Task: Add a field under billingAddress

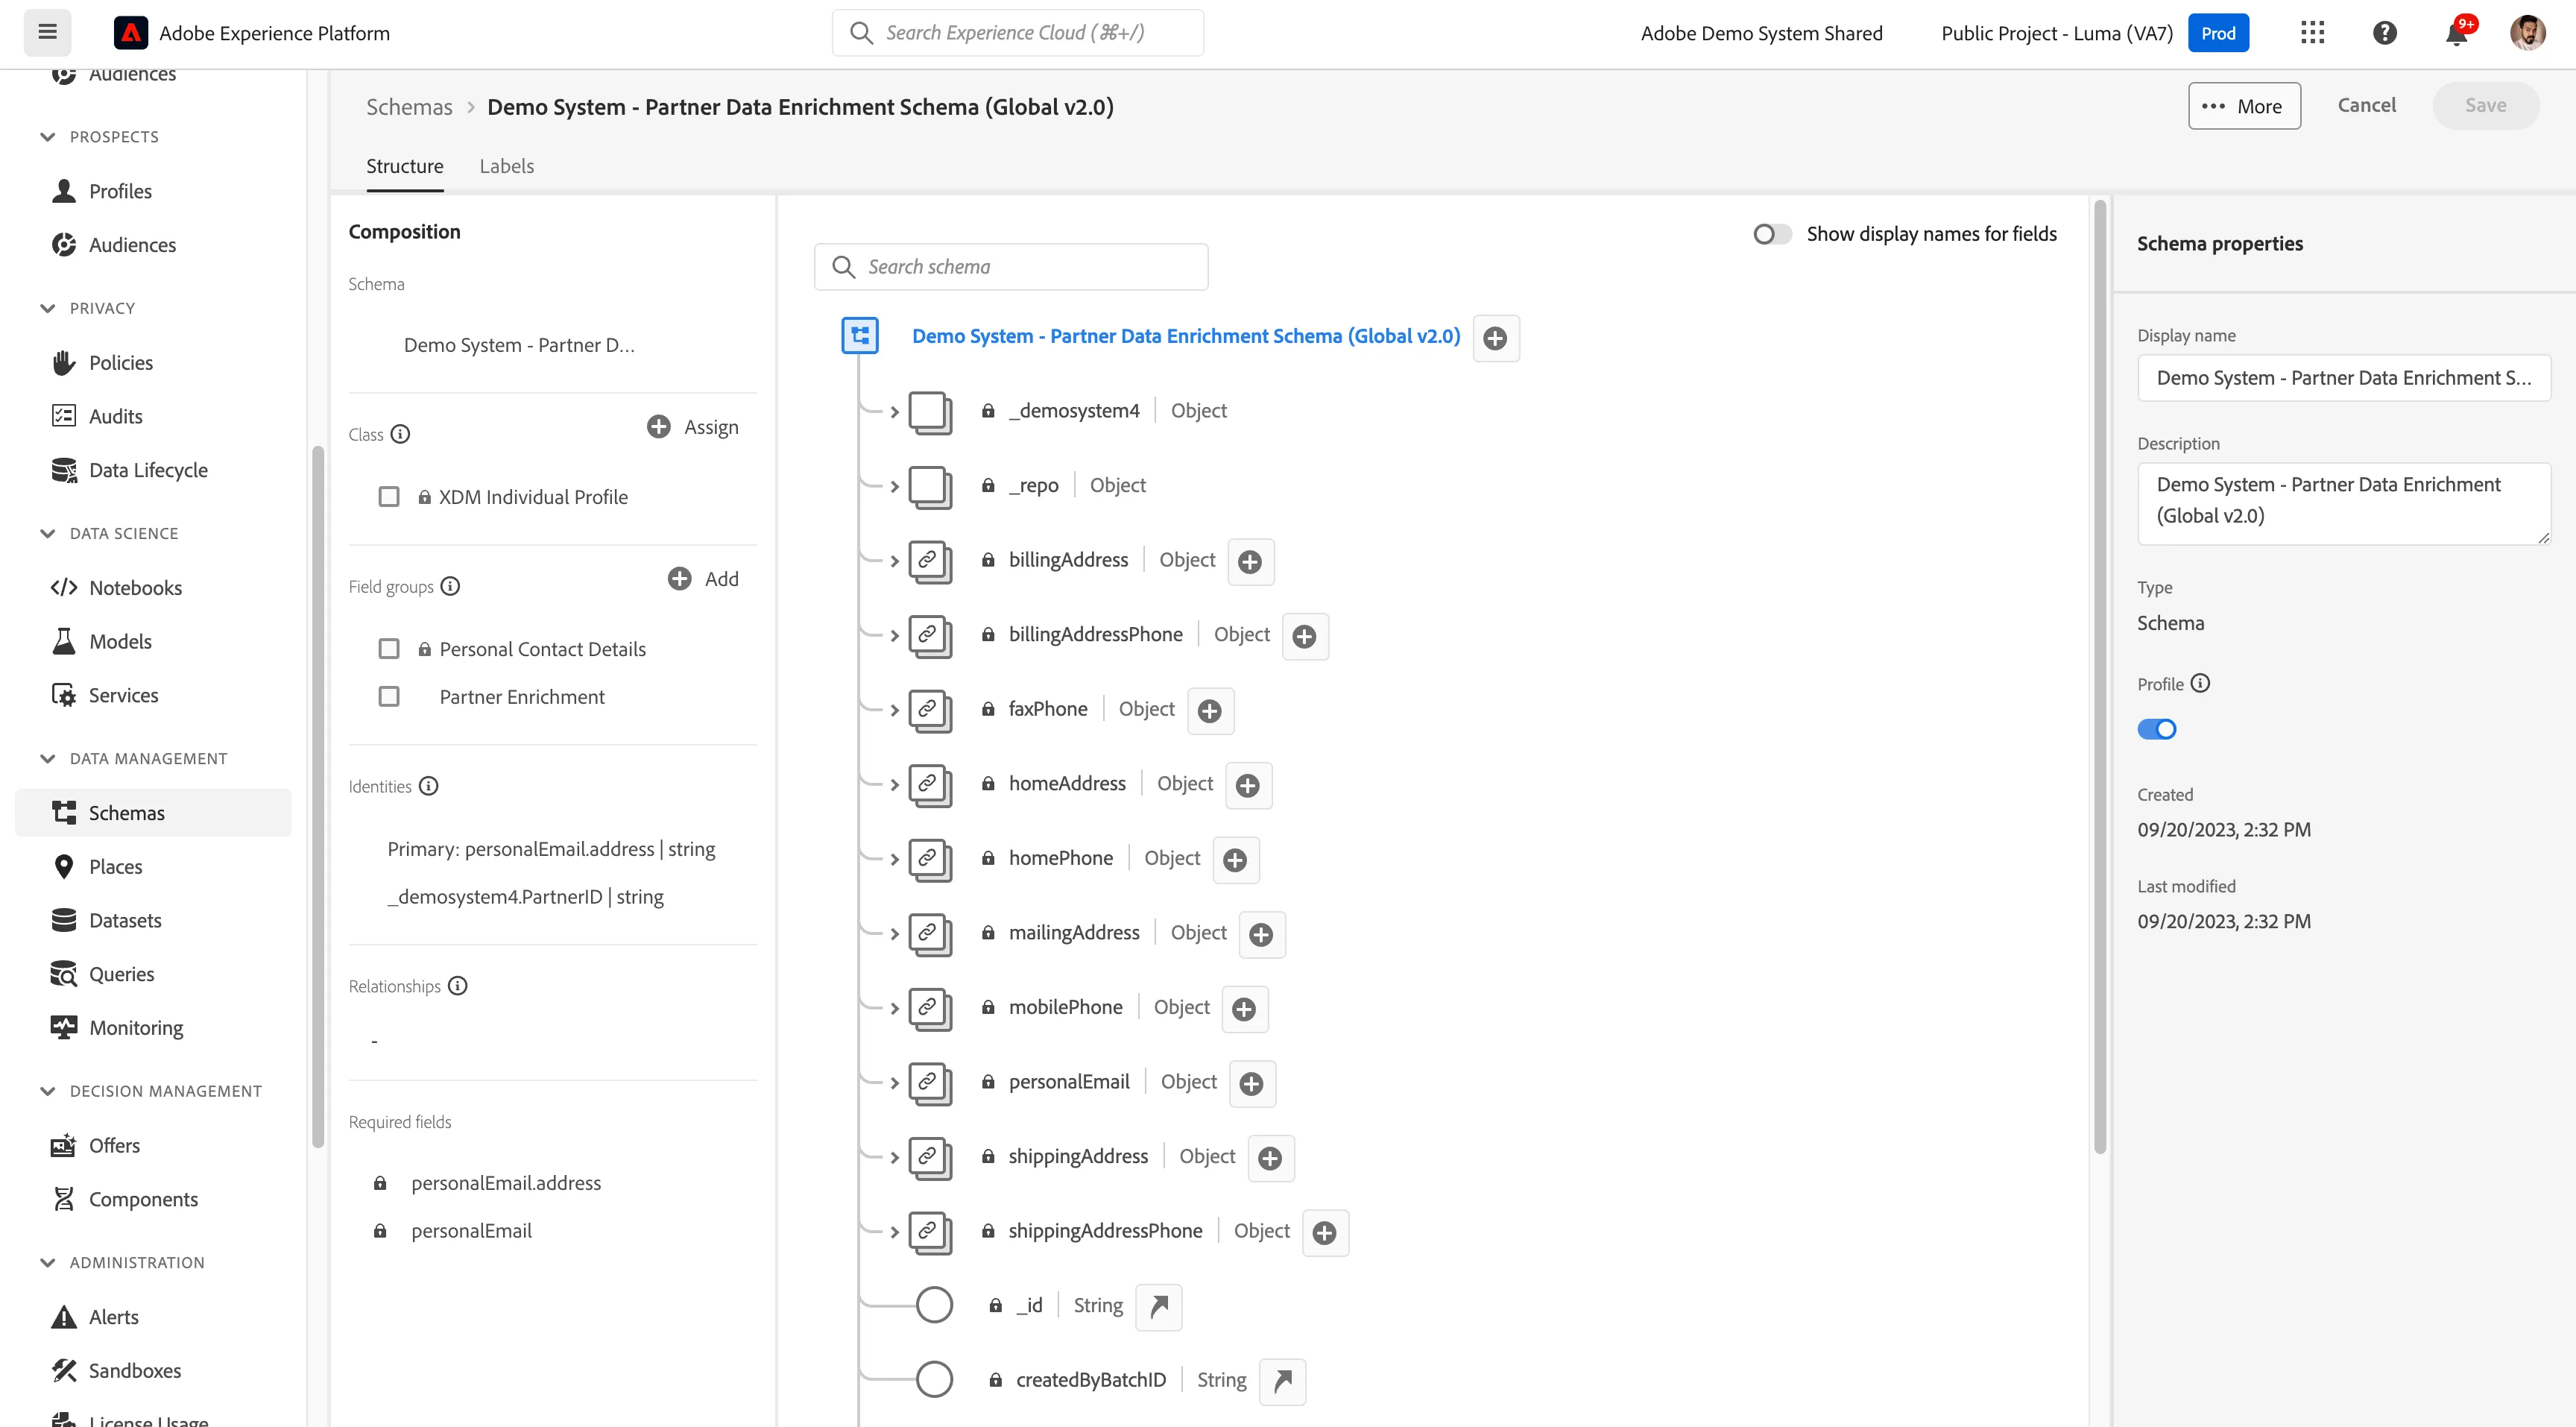Action: [x=1250, y=561]
